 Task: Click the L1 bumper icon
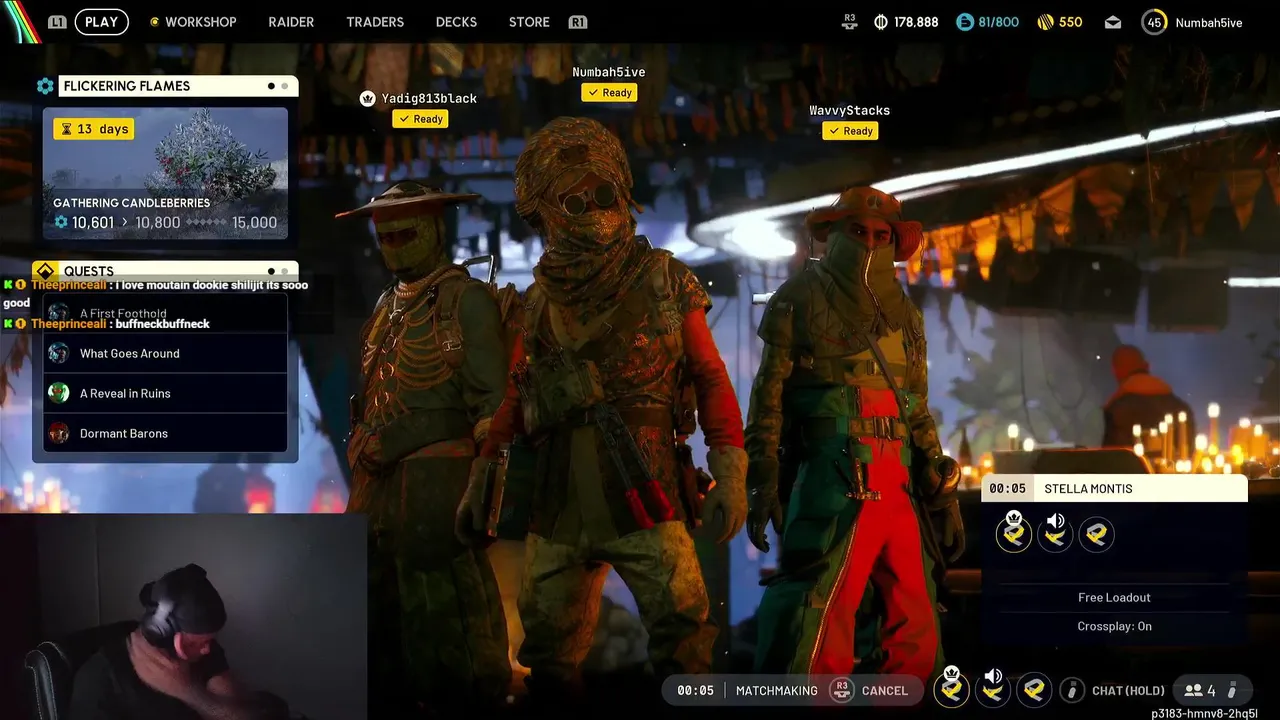click(x=57, y=22)
